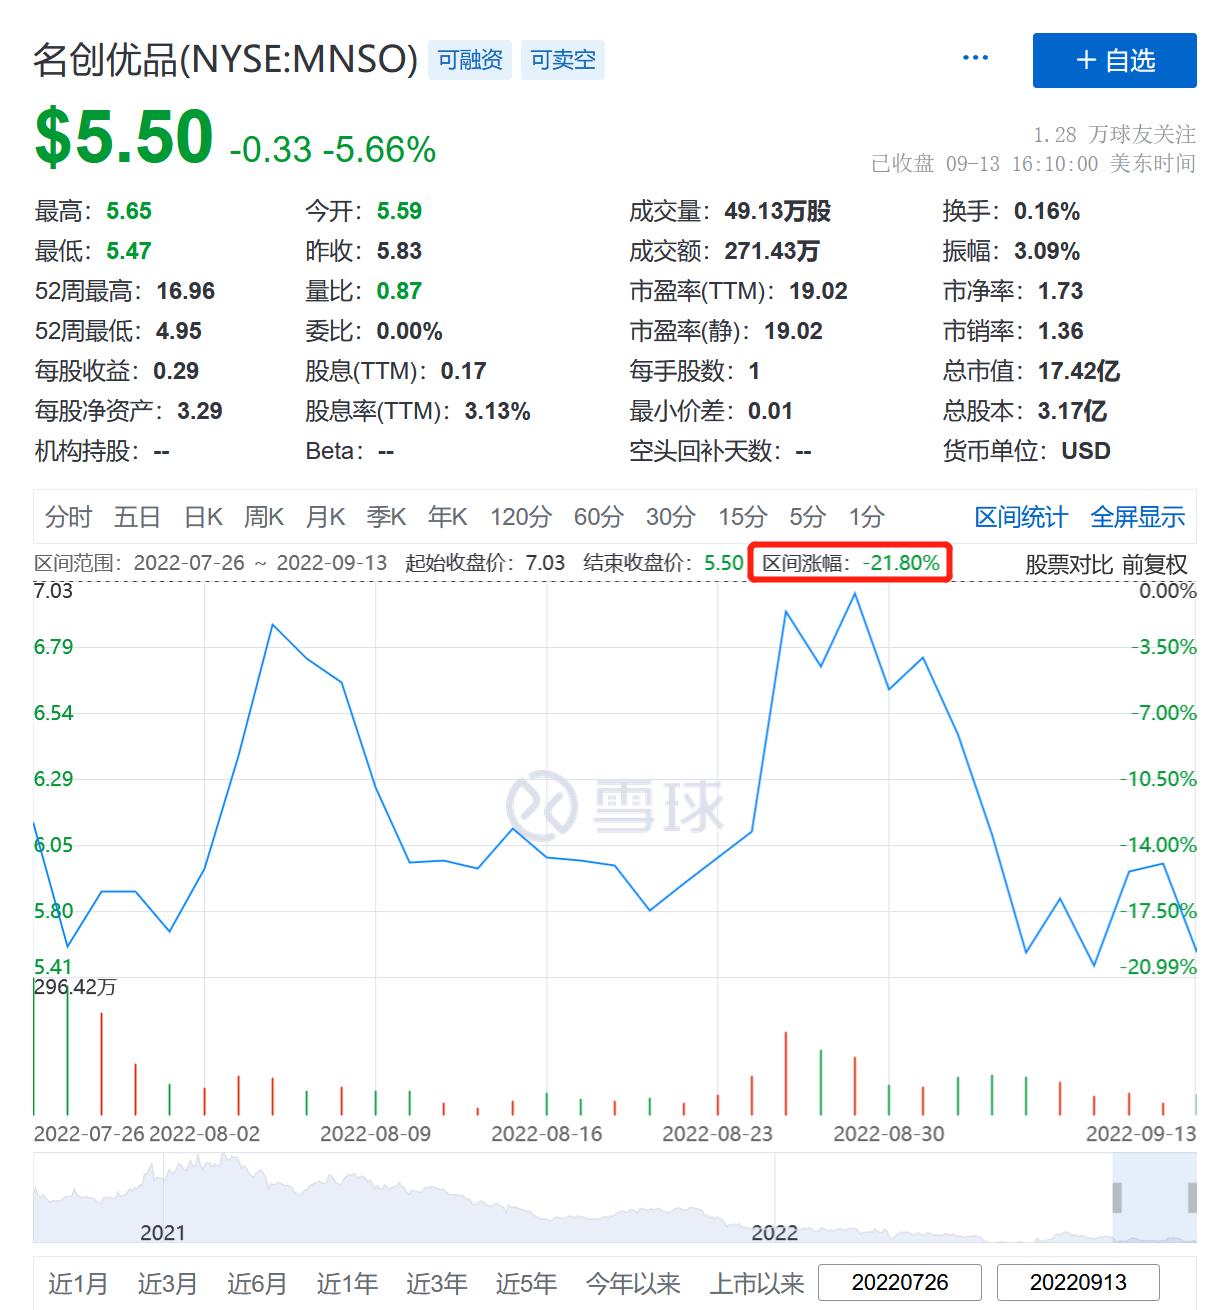Switch to the 五日 chart tab
Image resolution: width=1218 pixels, height=1310 pixels.
click(x=137, y=517)
